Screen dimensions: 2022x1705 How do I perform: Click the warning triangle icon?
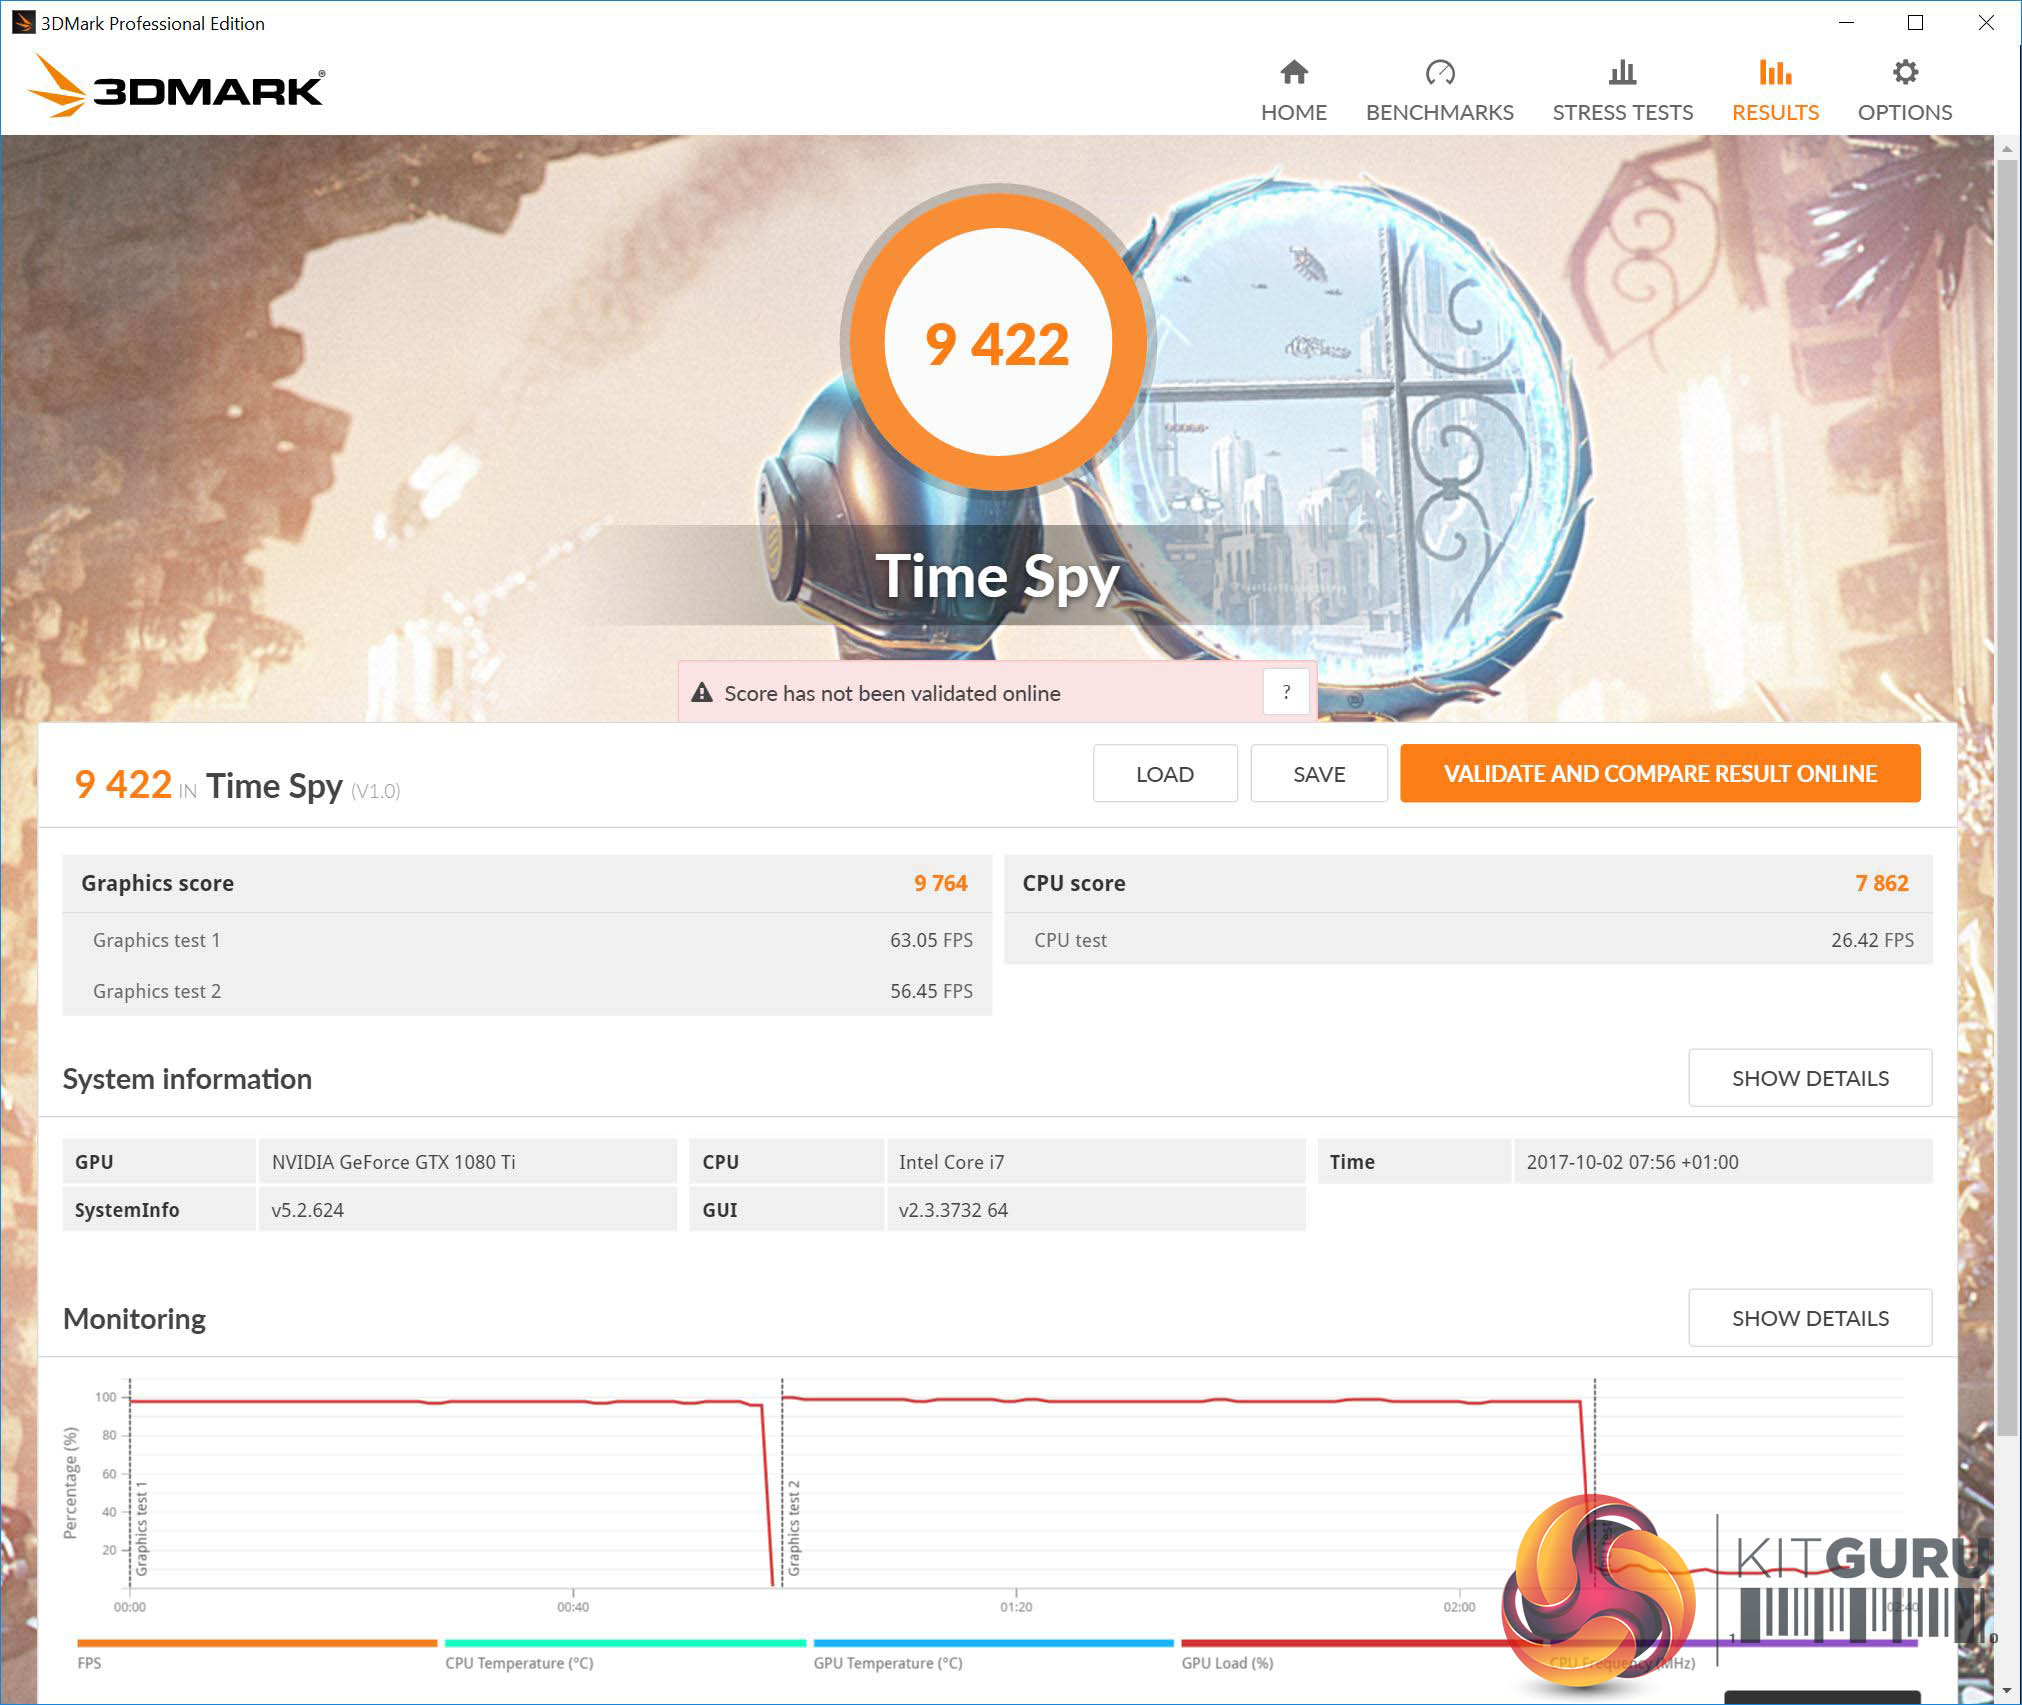point(702,692)
